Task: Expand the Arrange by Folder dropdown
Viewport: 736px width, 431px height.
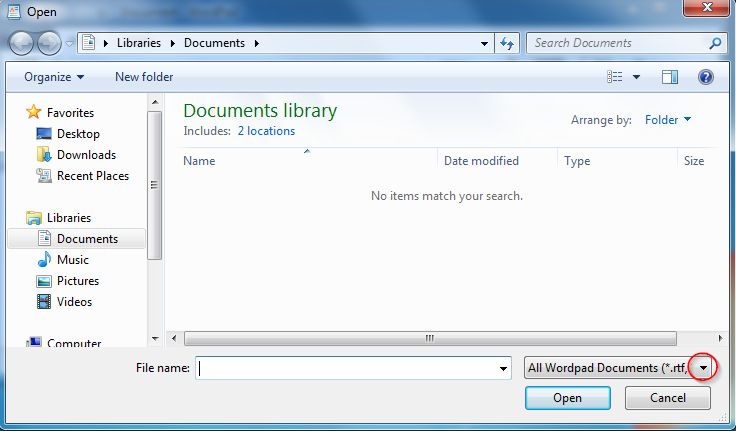Action: pyautogui.click(x=668, y=120)
